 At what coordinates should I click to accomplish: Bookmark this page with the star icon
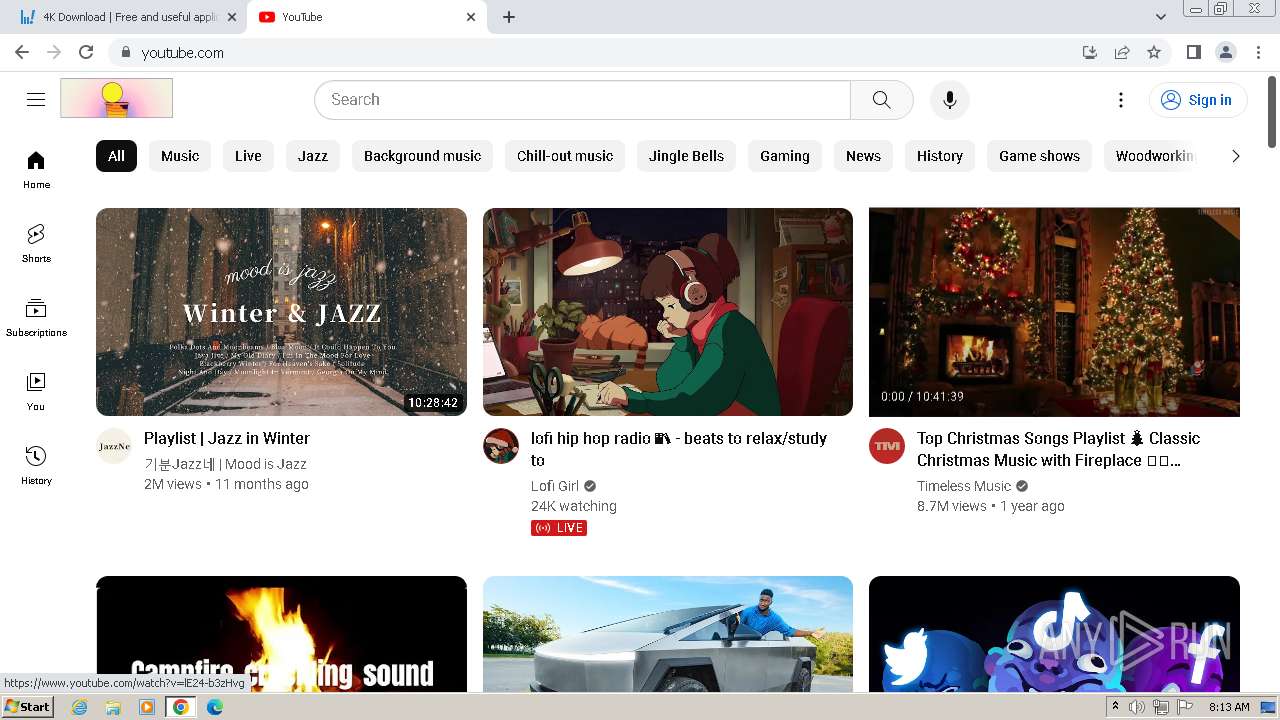[x=1154, y=52]
